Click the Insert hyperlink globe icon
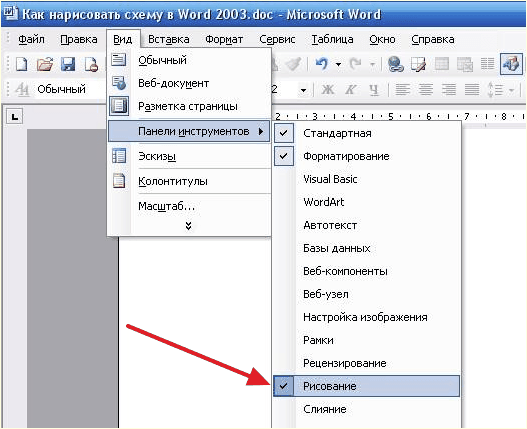 [395, 64]
